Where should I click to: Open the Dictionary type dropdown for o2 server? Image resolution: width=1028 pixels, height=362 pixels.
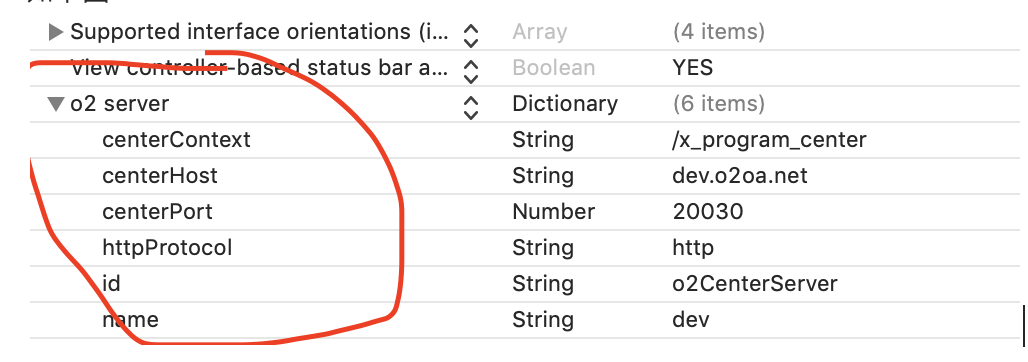pos(565,104)
